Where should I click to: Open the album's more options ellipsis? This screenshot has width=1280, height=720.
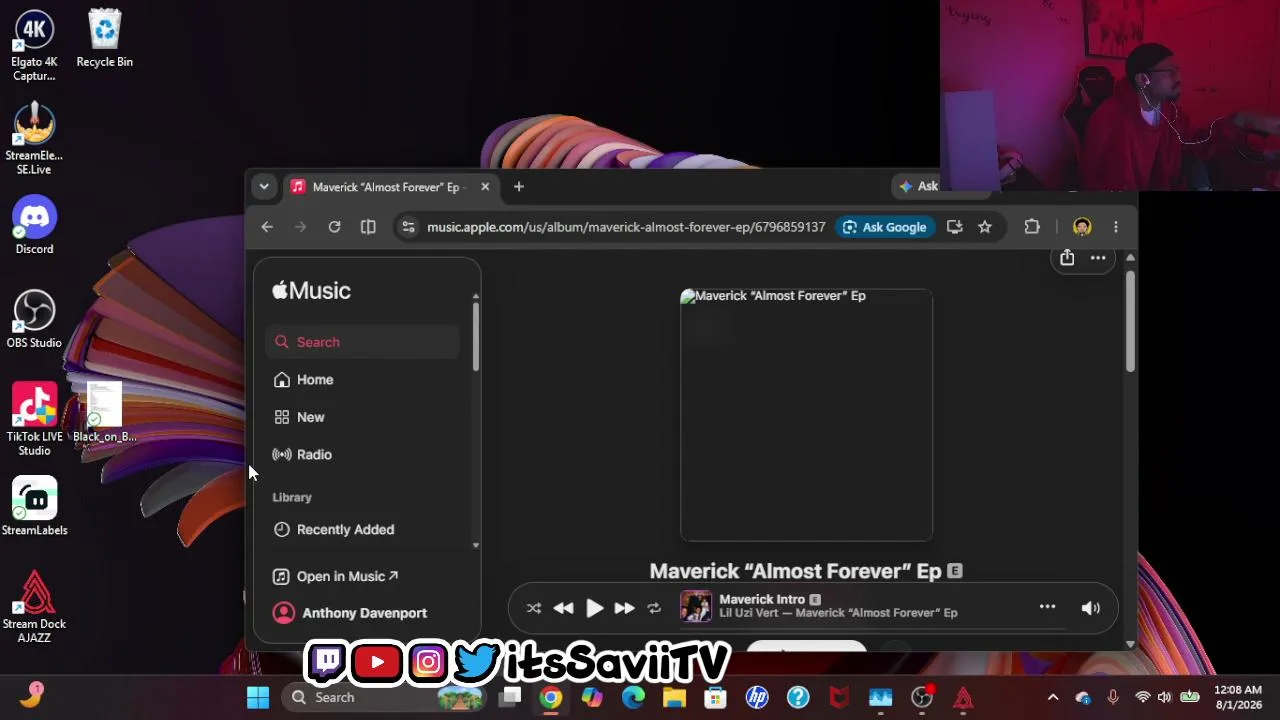click(1098, 258)
